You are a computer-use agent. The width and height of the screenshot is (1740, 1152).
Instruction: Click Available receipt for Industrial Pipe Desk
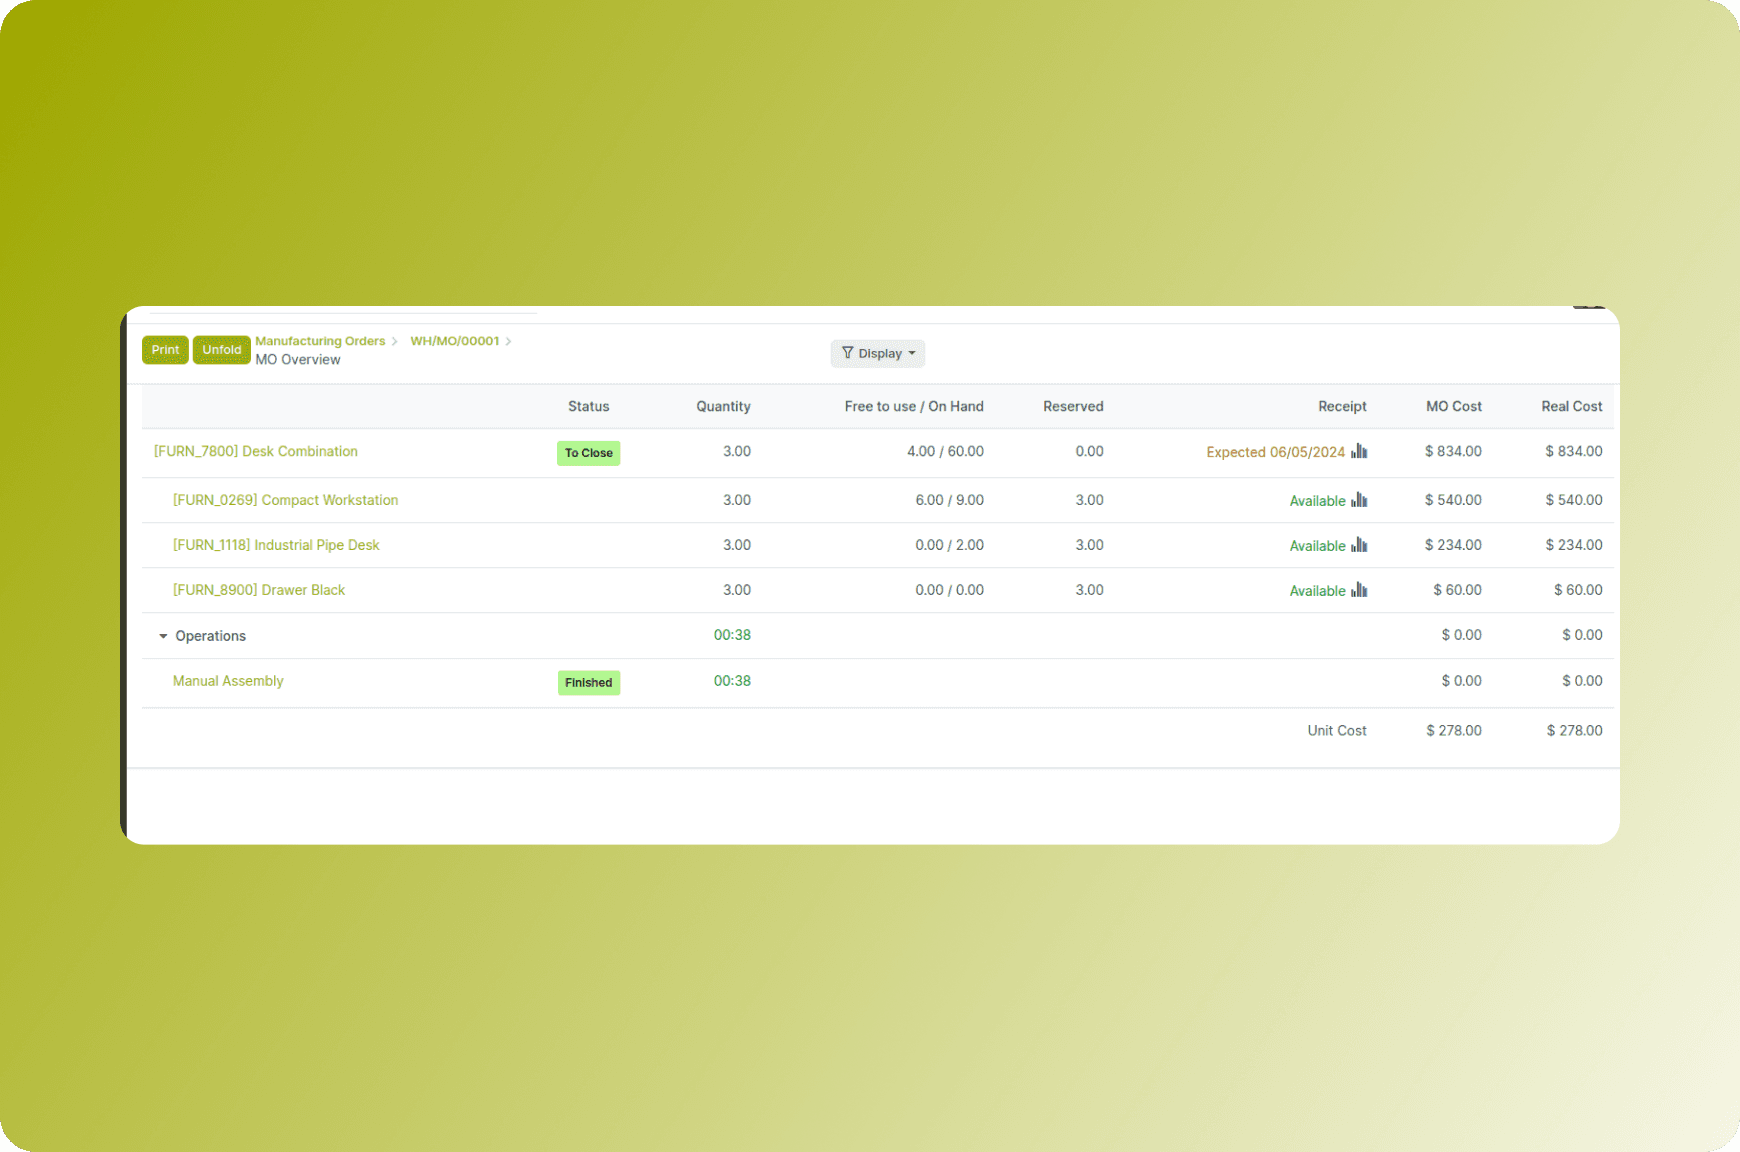point(1317,546)
